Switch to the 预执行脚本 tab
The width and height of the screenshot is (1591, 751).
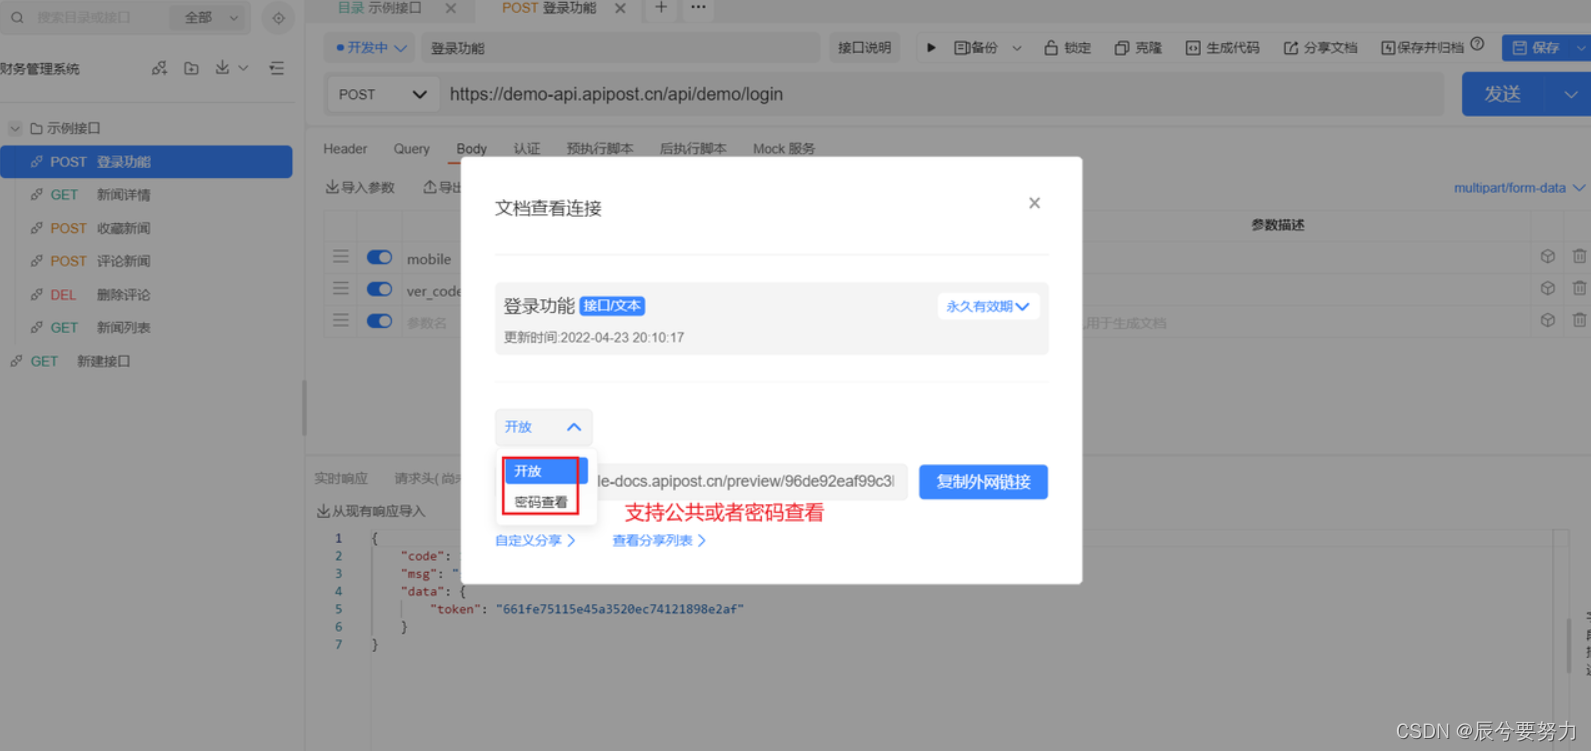tap(600, 149)
